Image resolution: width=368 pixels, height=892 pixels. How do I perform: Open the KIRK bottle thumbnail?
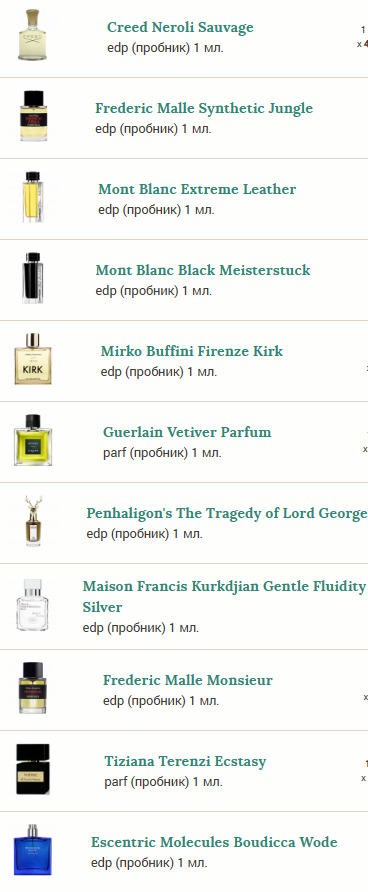point(33,359)
